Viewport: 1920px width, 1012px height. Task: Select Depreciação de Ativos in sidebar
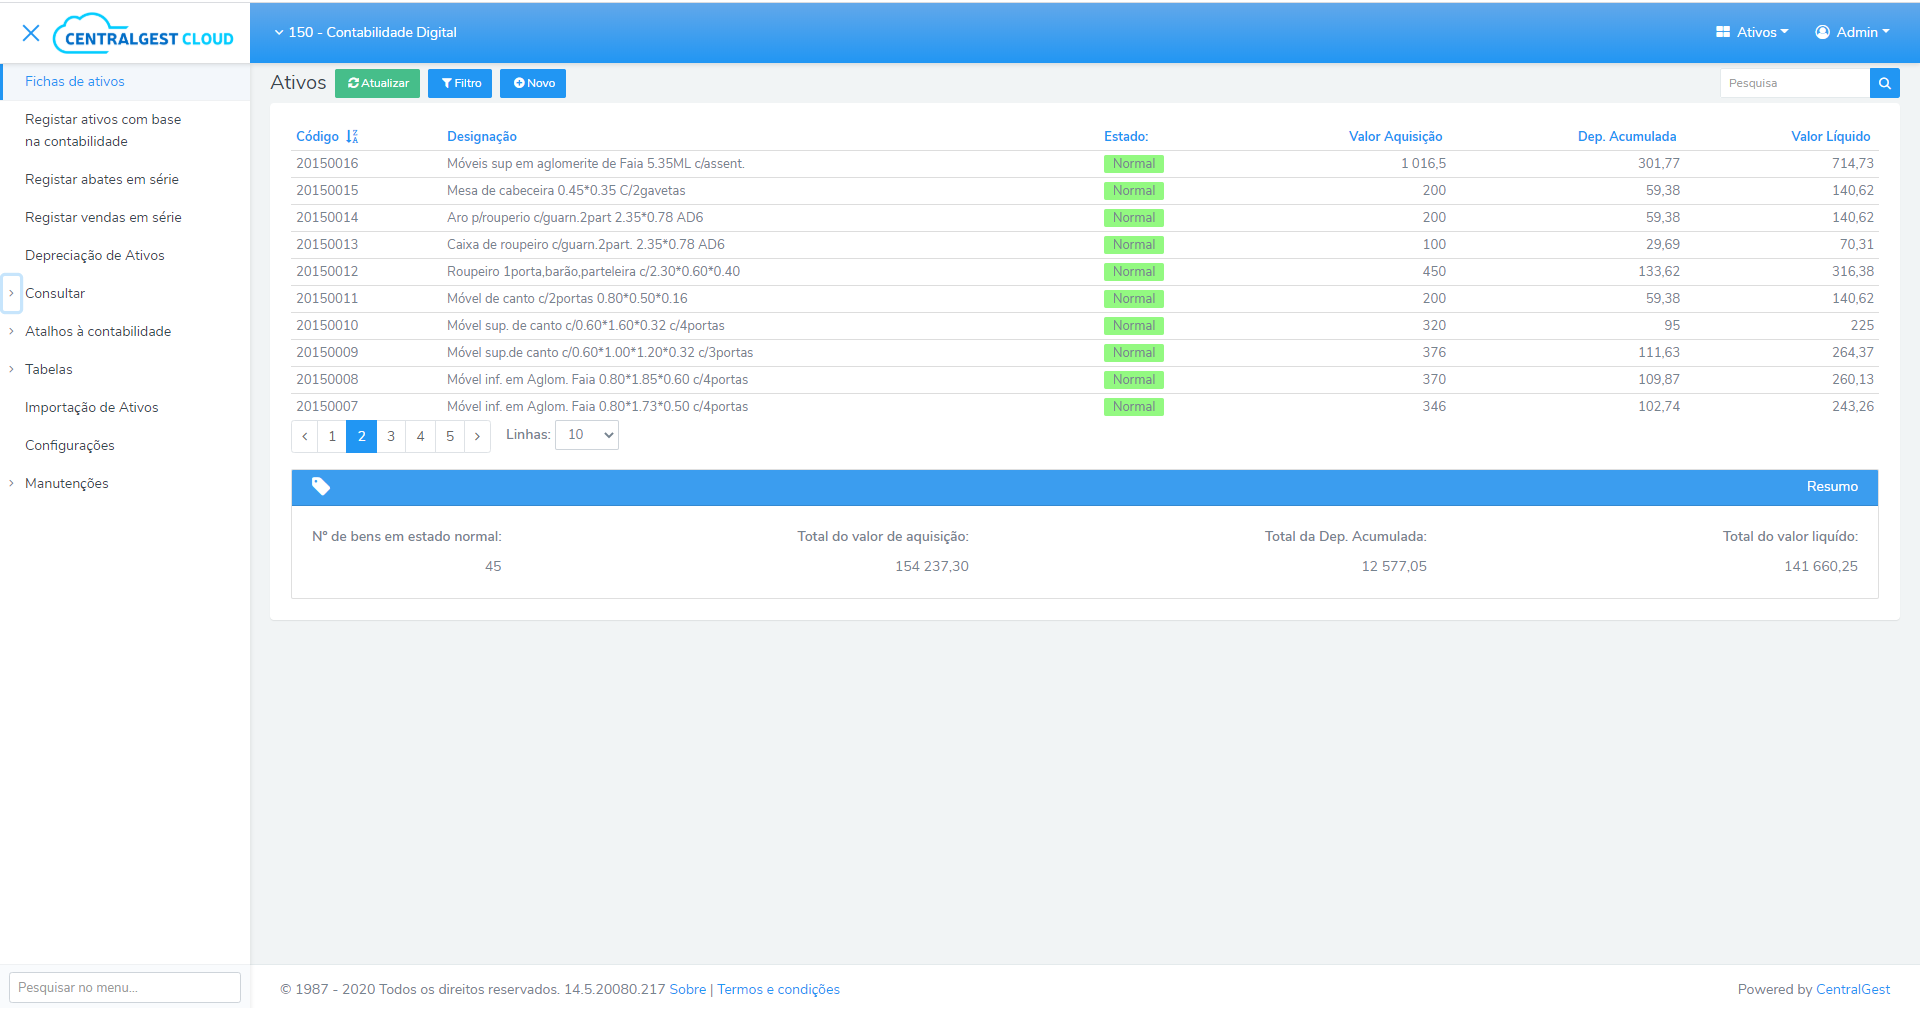pos(94,255)
